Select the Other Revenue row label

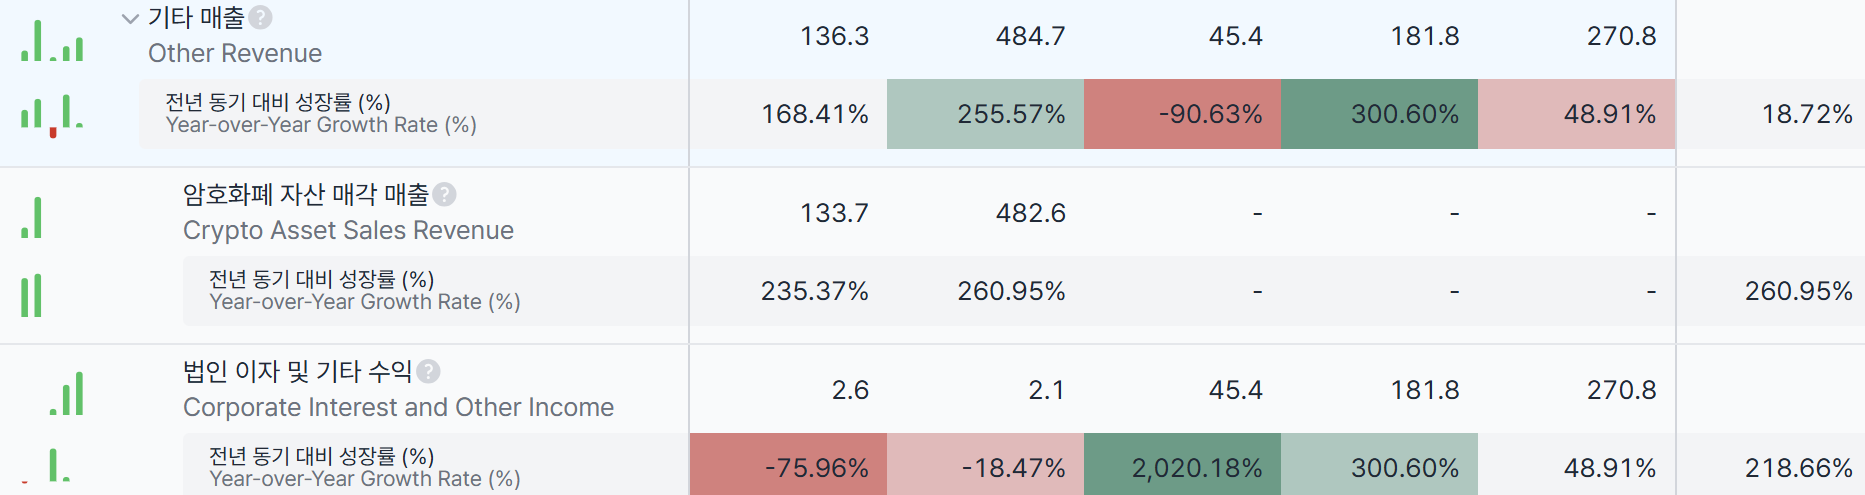[235, 53]
